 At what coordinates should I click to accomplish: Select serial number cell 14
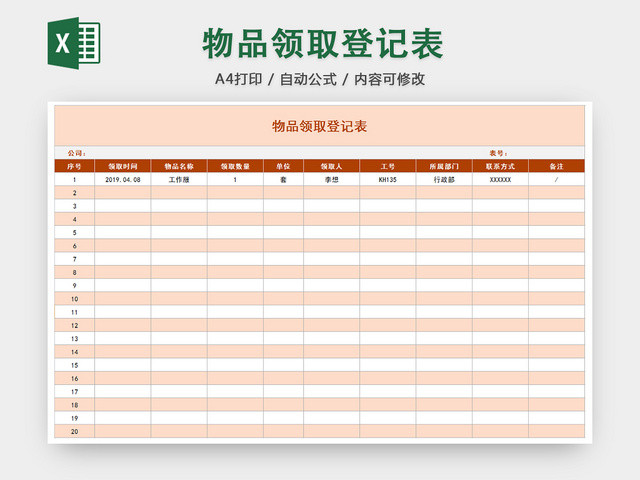pos(74,352)
